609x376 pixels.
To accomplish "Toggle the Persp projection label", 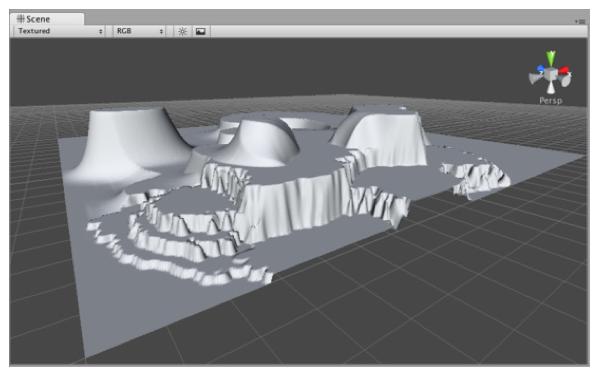I will point(551,101).
